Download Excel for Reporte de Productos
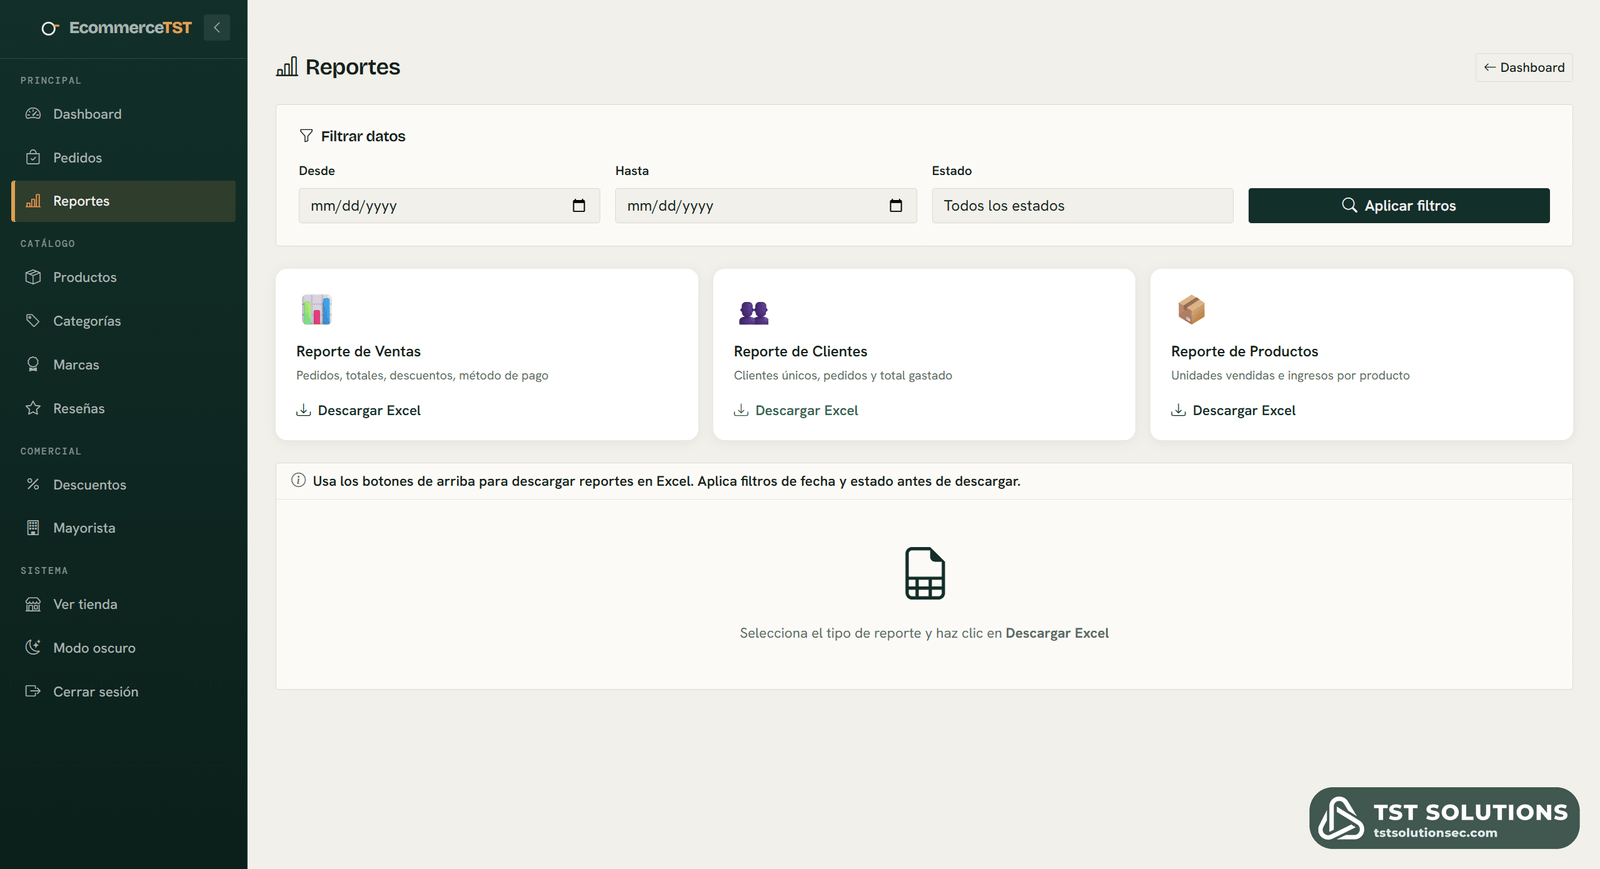The height and width of the screenshot is (869, 1600). pos(1234,410)
